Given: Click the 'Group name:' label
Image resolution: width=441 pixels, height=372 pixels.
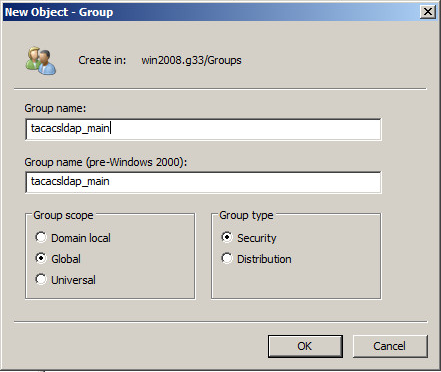Looking at the screenshot, I should click(x=55, y=108).
